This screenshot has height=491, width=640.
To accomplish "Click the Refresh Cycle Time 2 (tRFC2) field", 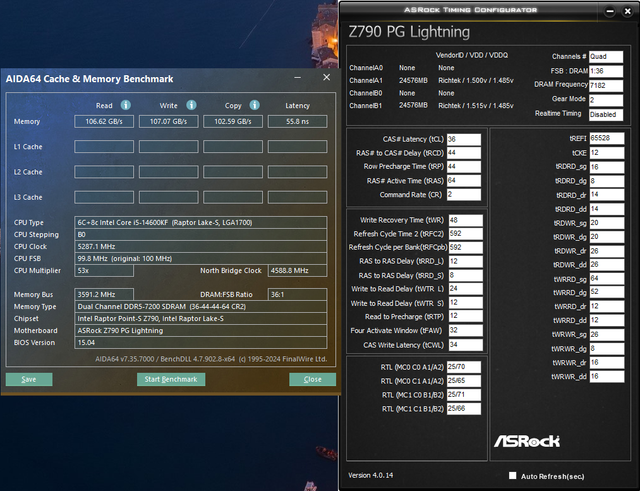I will point(466,234).
